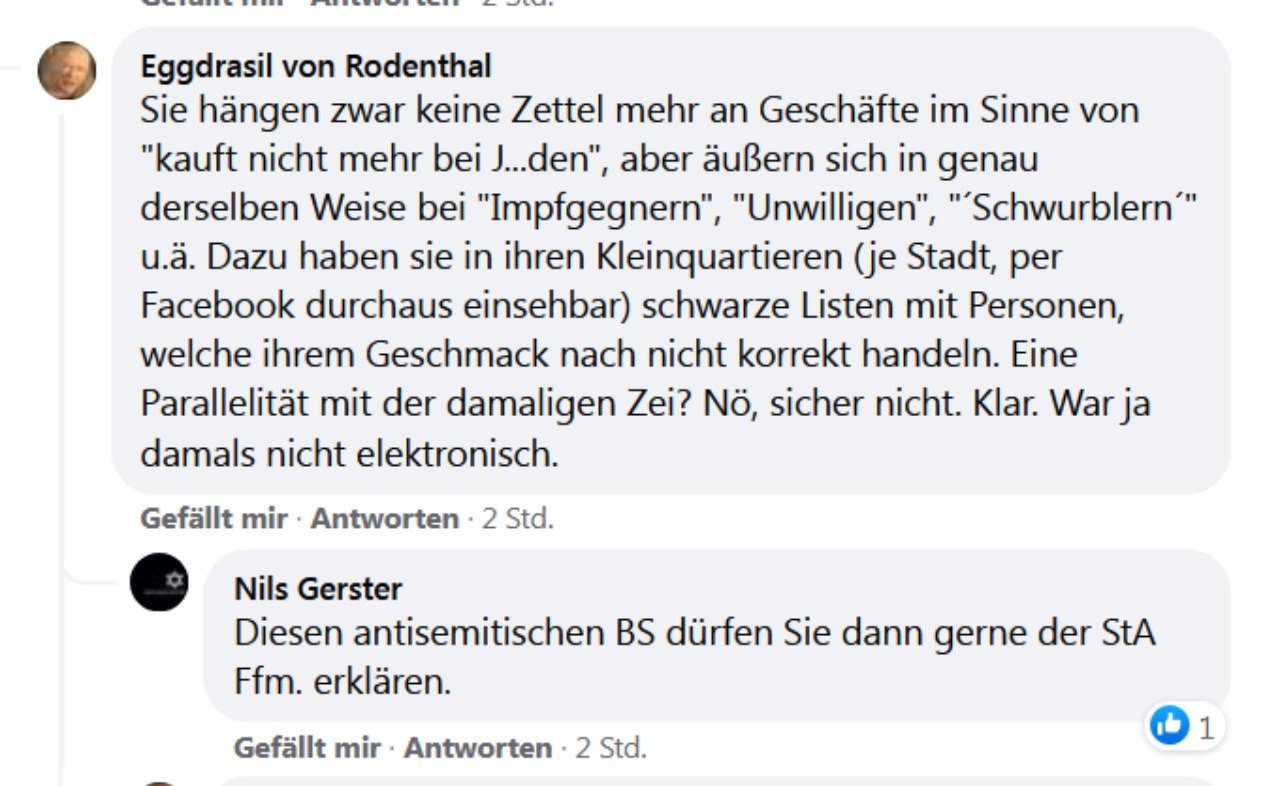The height and width of the screenshot is (786, 1280).
Task: Open Nils Gerster's black profile avatar
Action: coord(159,582)
